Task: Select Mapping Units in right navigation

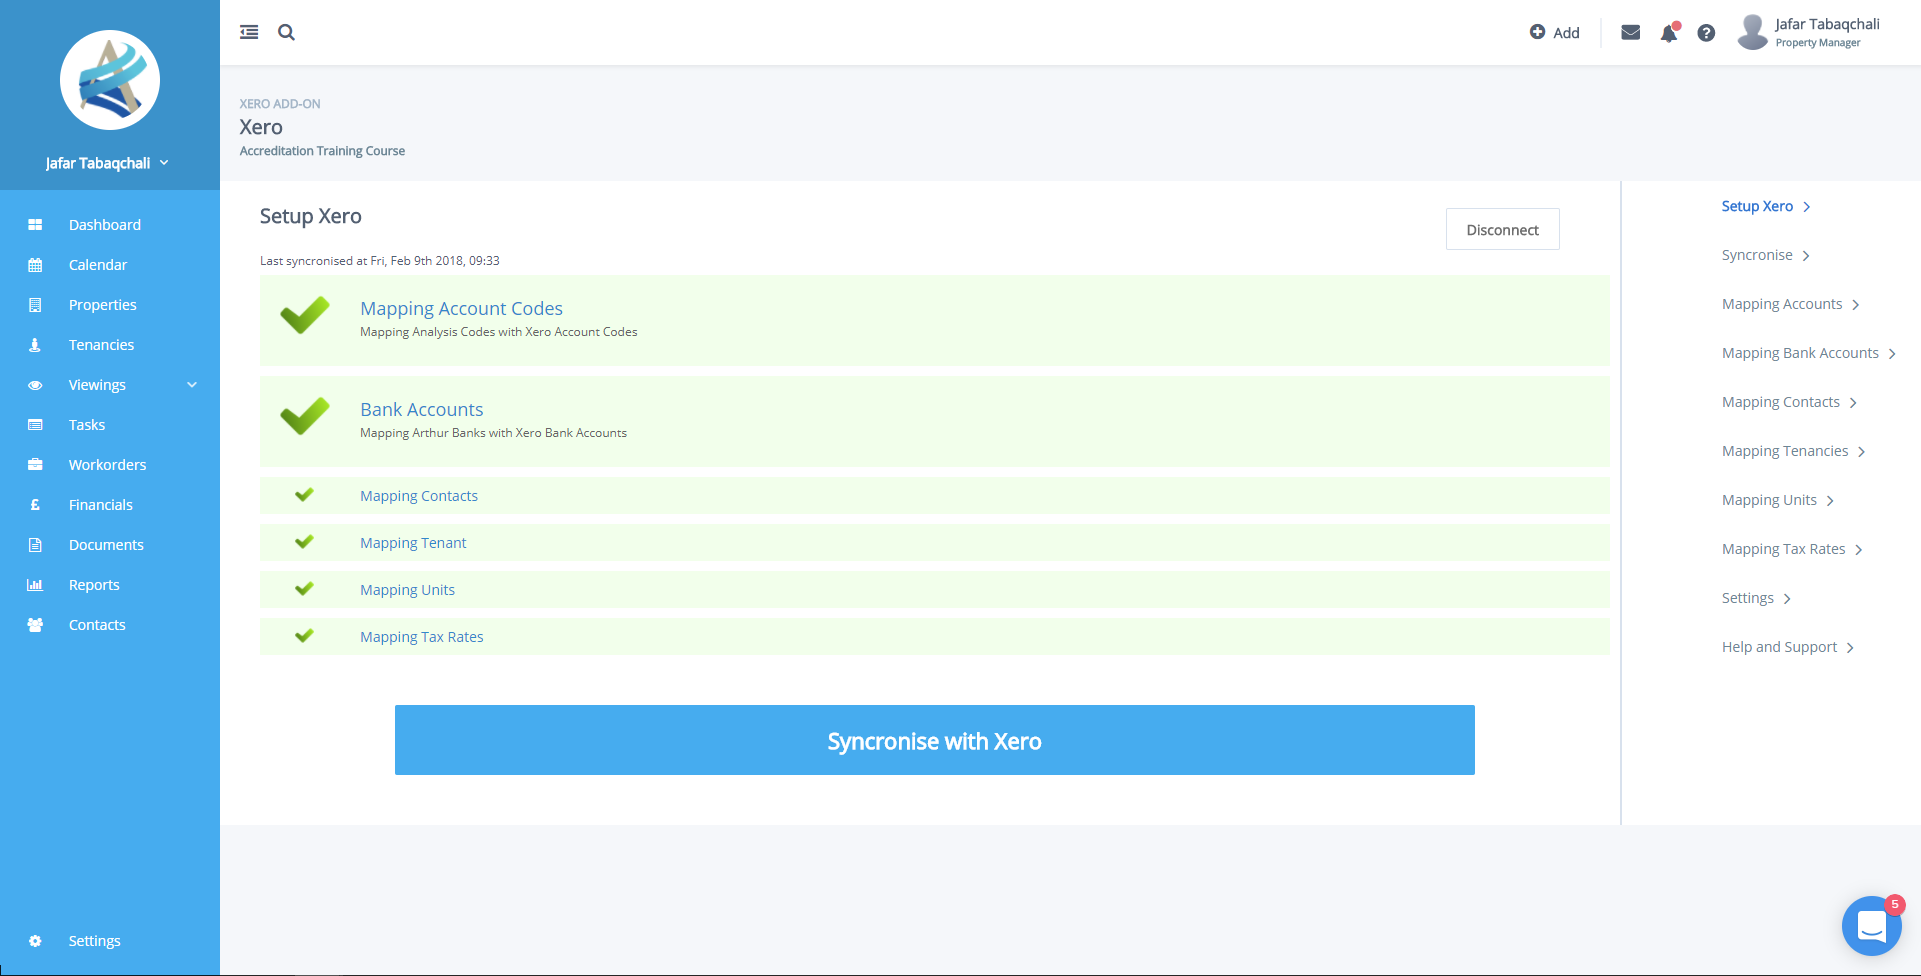Action: (1769, 500)
